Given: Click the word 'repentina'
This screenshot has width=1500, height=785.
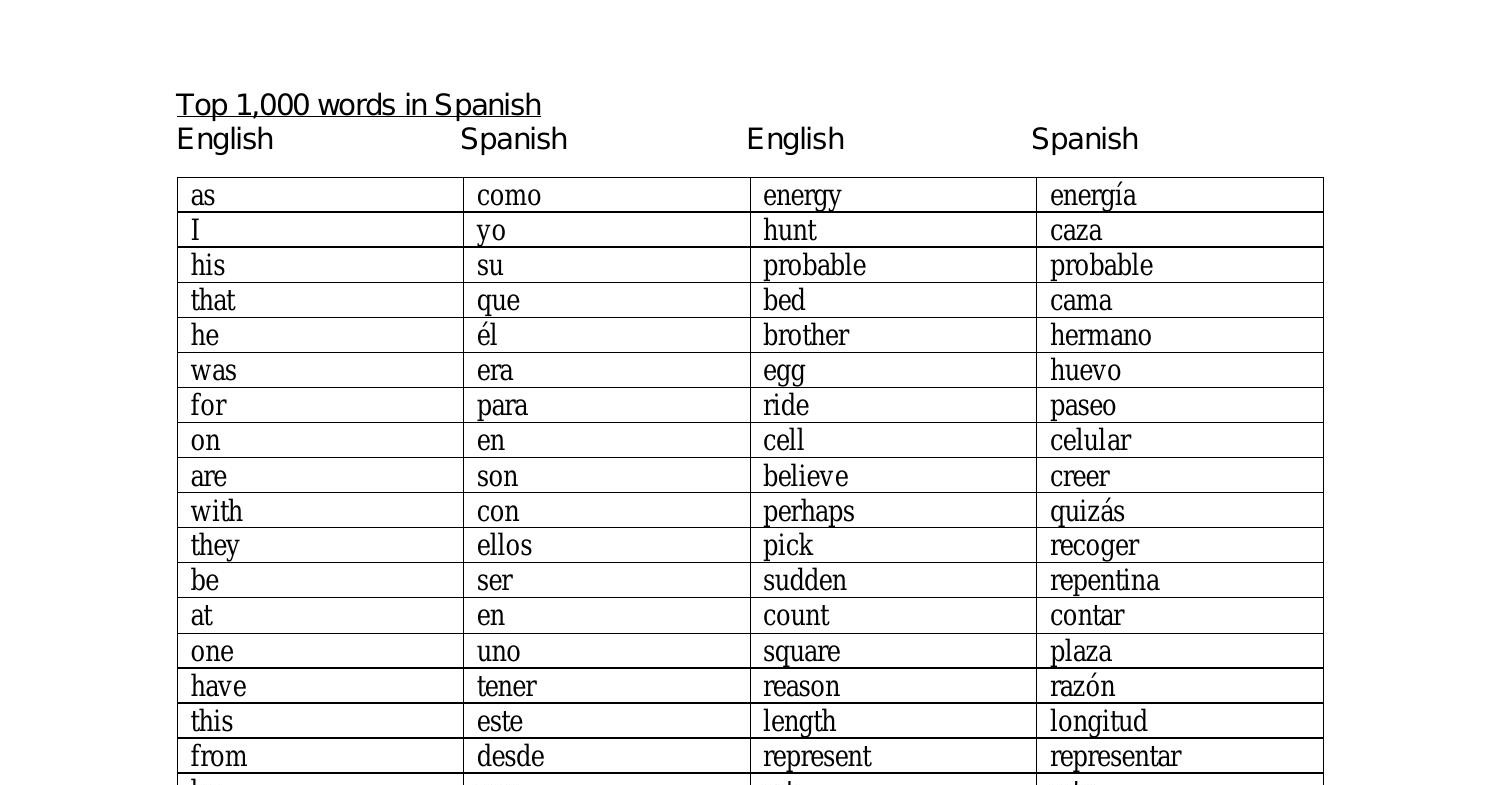Looking at the screenshot, I should (1104, 581).
